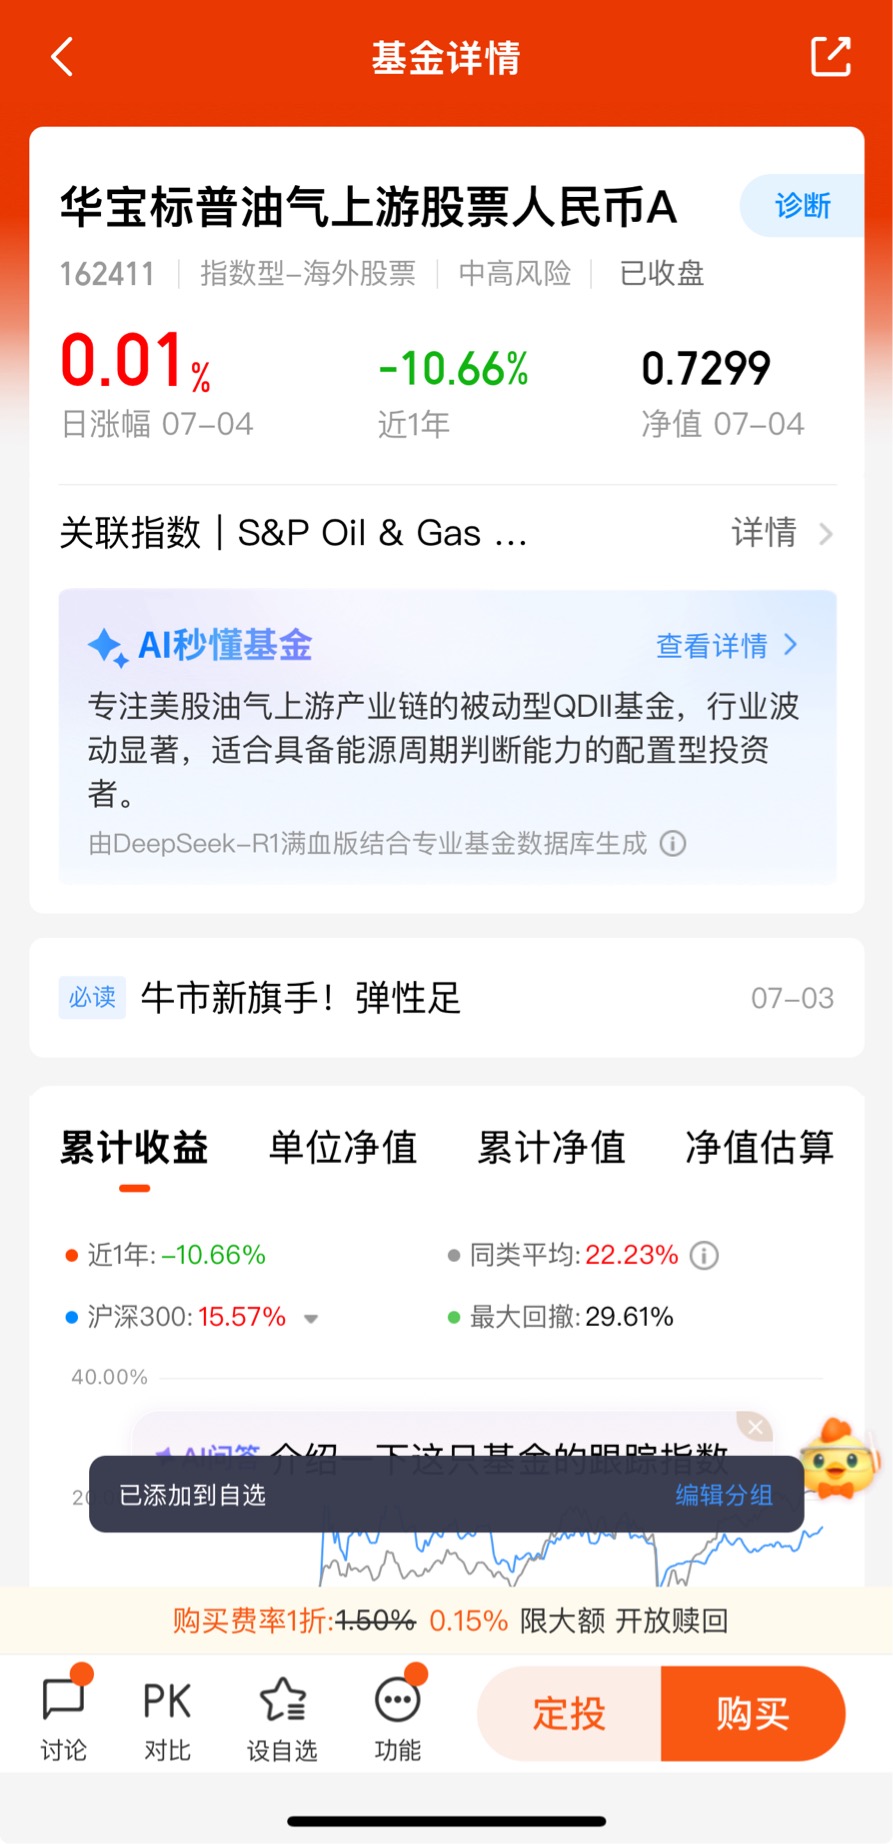Image resolution: width=893 pixels, height=1844 pixels.
Task: Switch to the 净值估算 tab
Action: [760, 1147]
